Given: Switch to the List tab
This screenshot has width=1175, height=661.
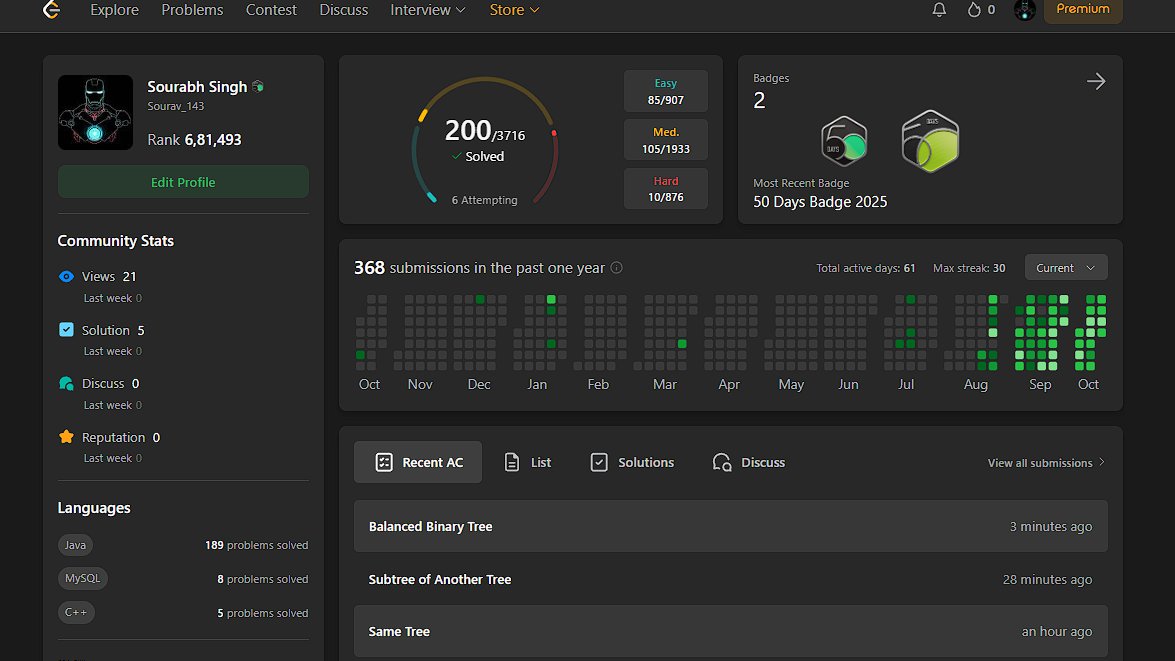Looking at the screenshot, I should [528, 462].
